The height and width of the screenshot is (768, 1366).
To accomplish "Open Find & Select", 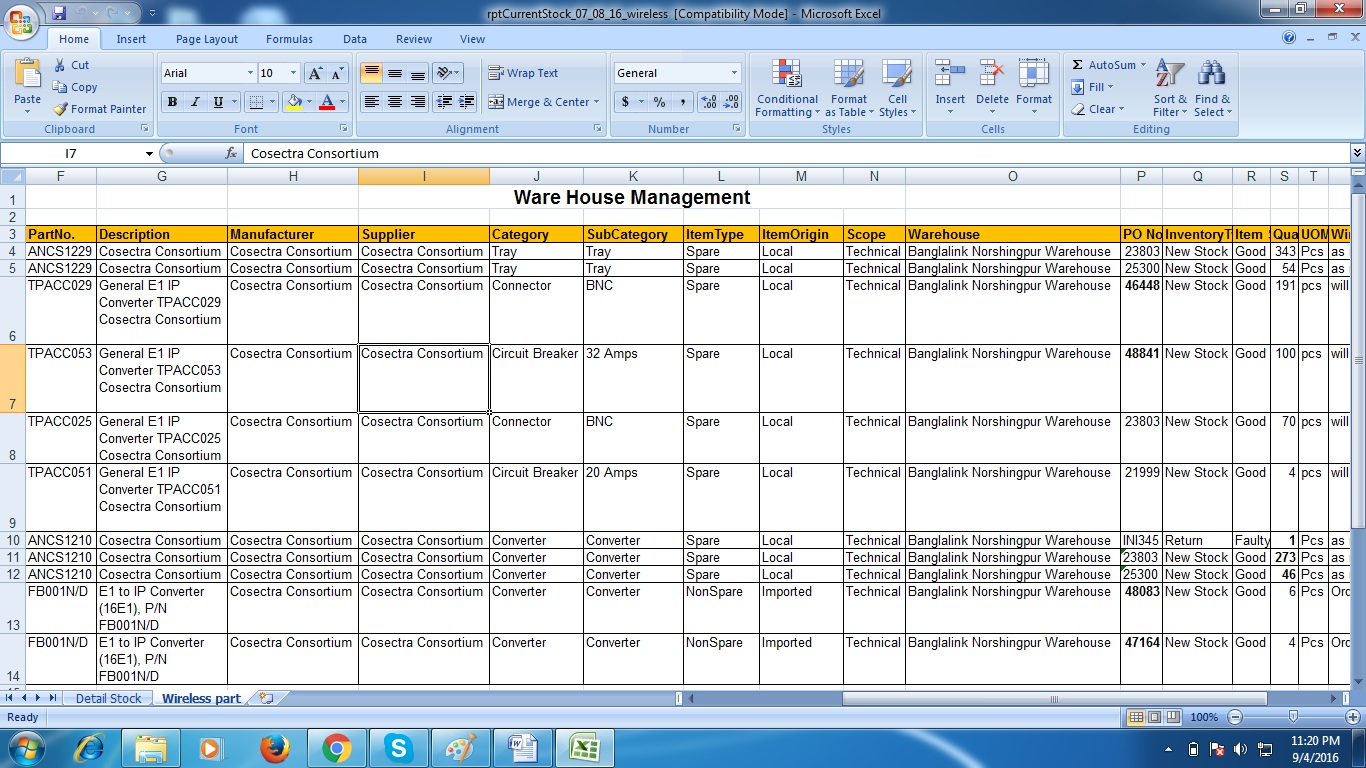I will tap(1212, 88).
